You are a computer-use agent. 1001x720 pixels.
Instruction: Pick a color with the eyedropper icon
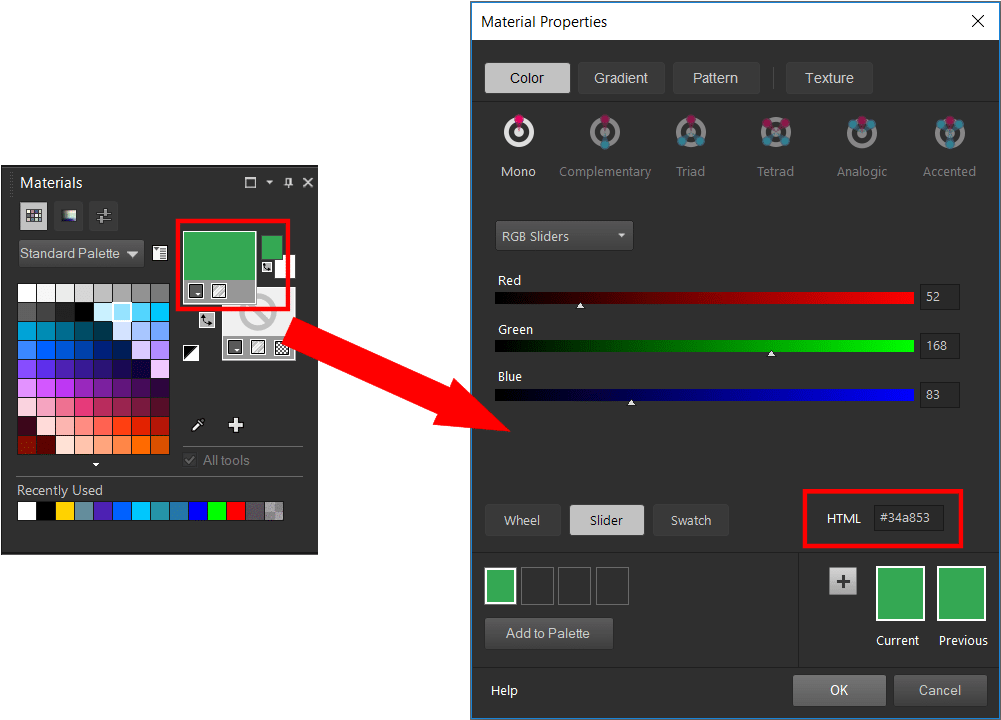tap(198, 424)
